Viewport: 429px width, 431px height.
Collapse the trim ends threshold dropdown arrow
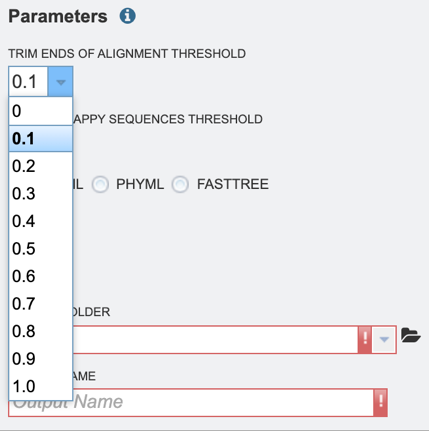[x=60, y=82]
